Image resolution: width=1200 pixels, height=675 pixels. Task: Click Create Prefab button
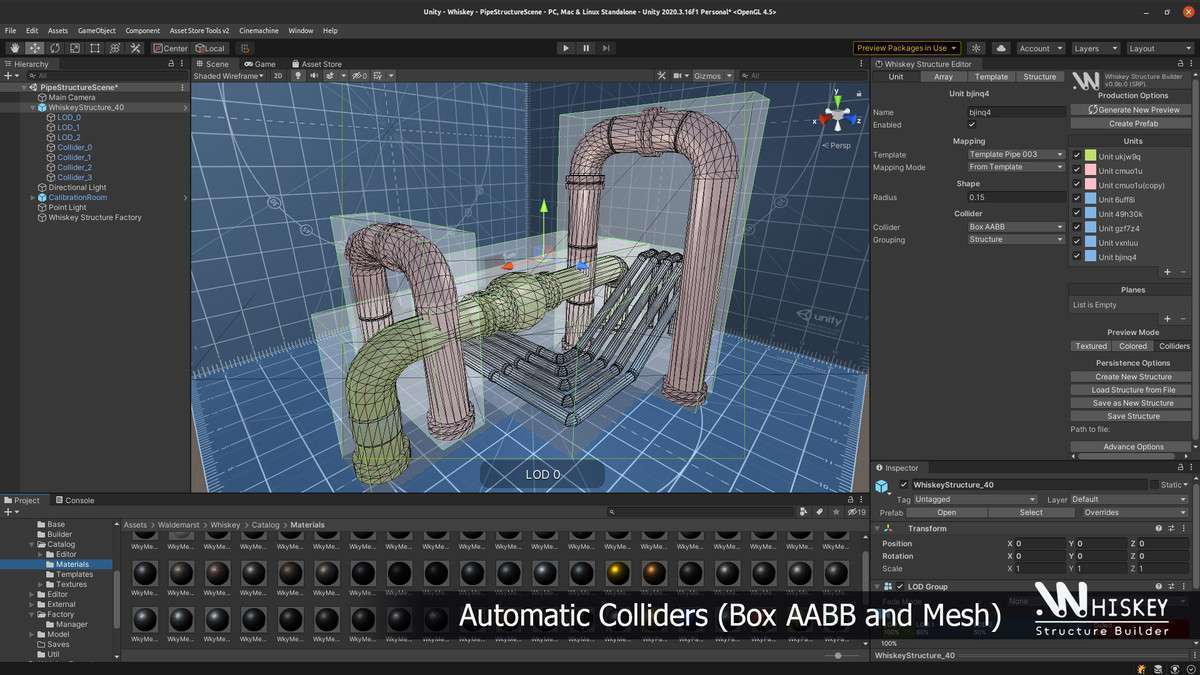[1133, 123]
